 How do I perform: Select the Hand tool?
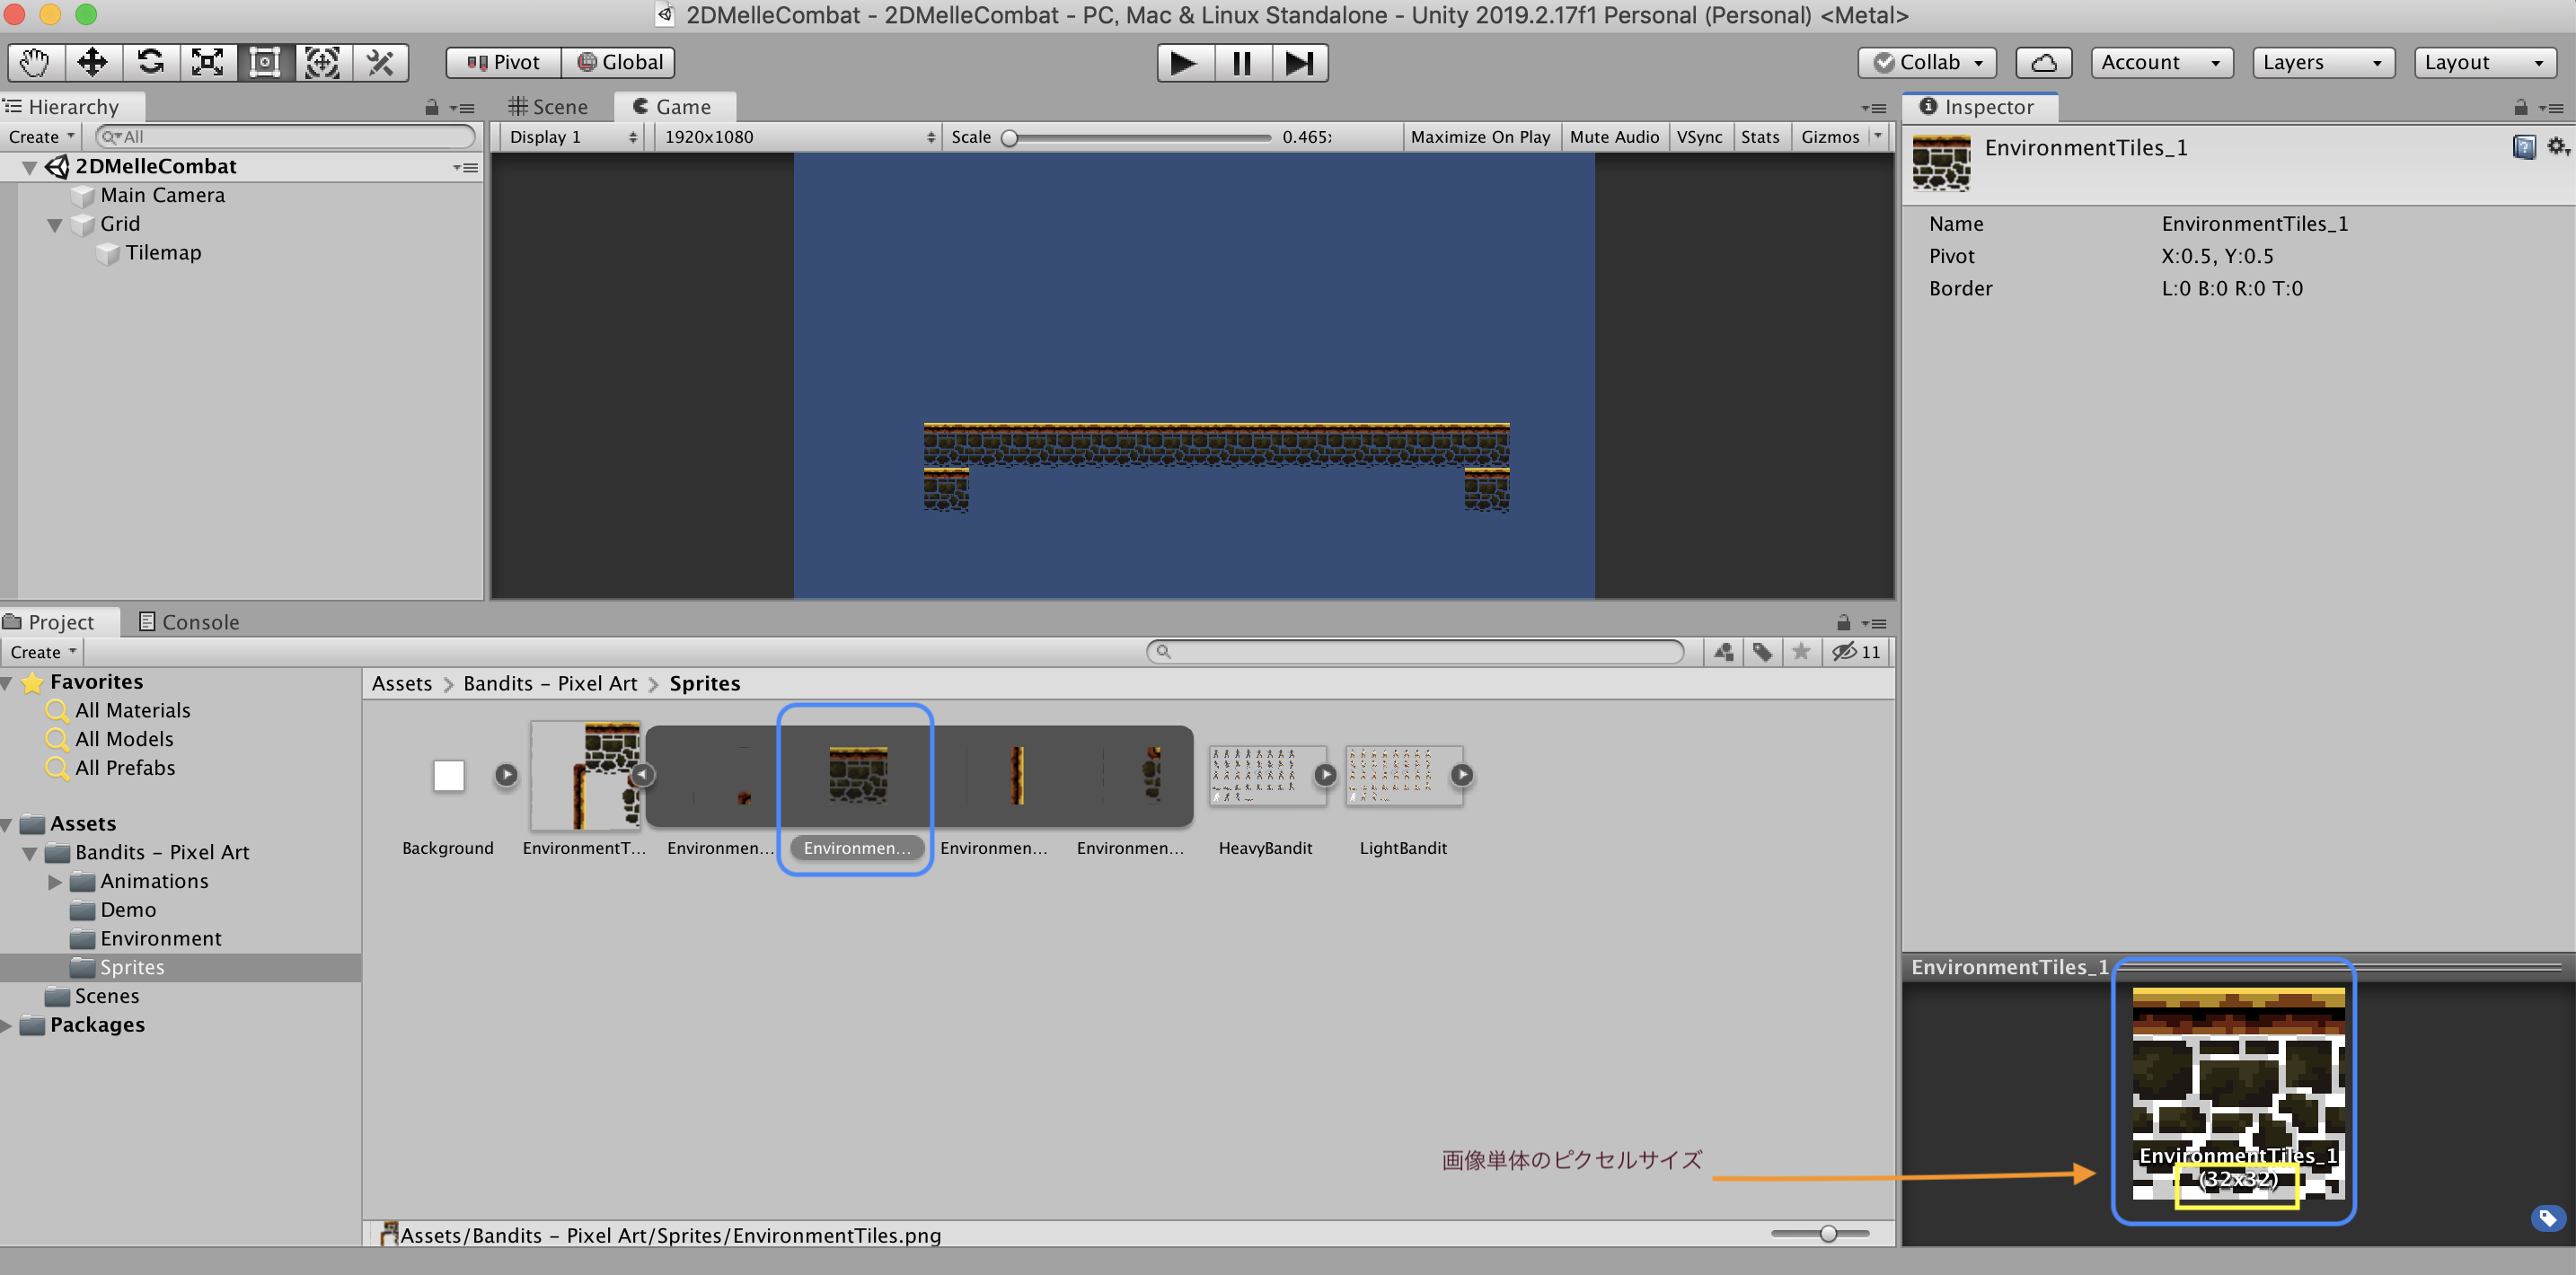click(x=35, y=62)
